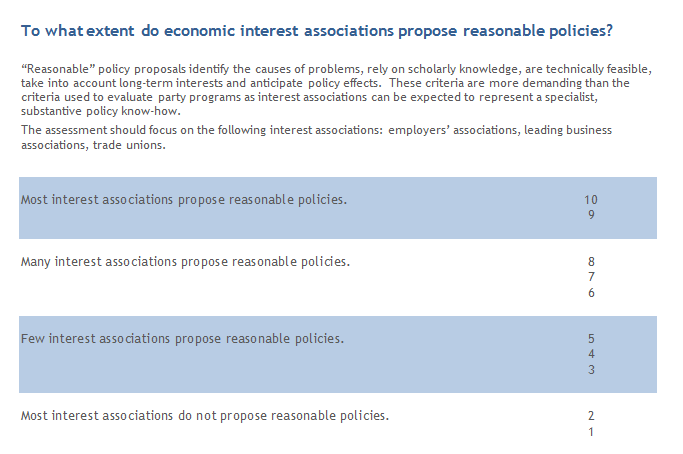Click the paragraph starting with "Reasonable" policy proposals

(336, 90)
